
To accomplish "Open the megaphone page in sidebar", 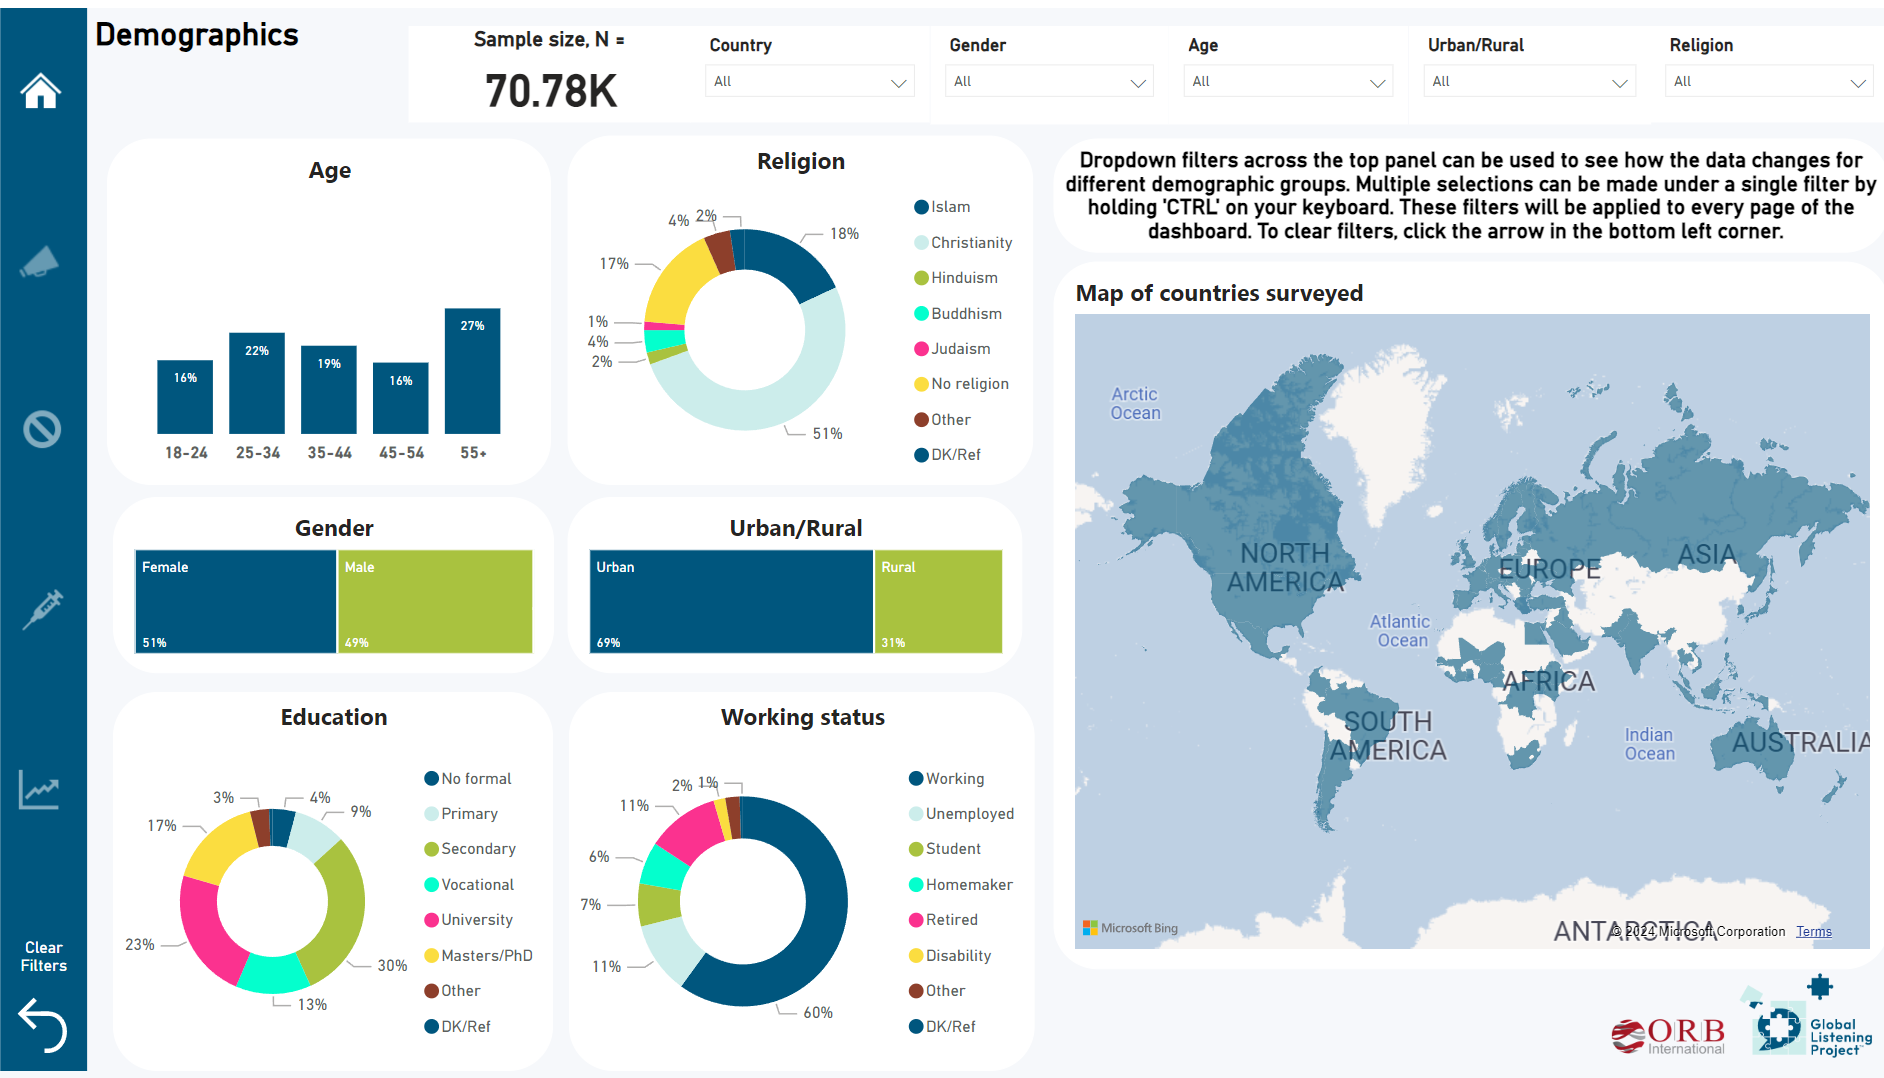I will (41, 263).
